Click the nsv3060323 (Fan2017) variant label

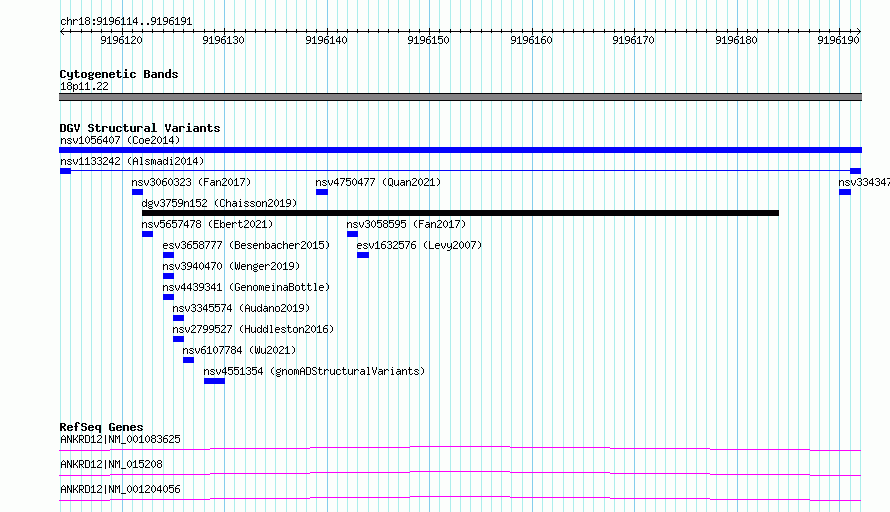pyautogui.click(x=191, y=182)
